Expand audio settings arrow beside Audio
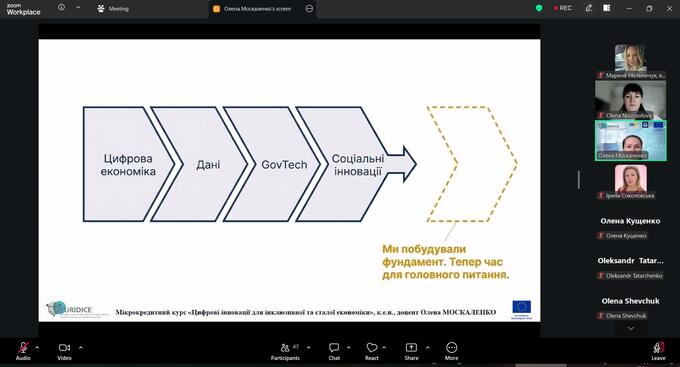This screenshot has width=680, height=367. coord(37,347)
